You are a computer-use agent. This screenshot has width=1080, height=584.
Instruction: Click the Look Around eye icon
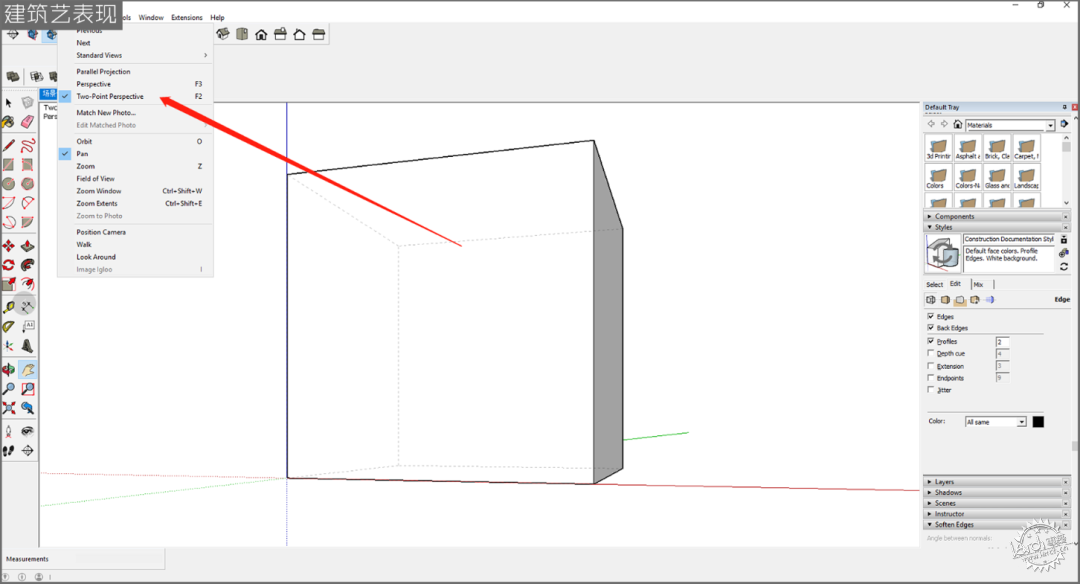(28, 432)
